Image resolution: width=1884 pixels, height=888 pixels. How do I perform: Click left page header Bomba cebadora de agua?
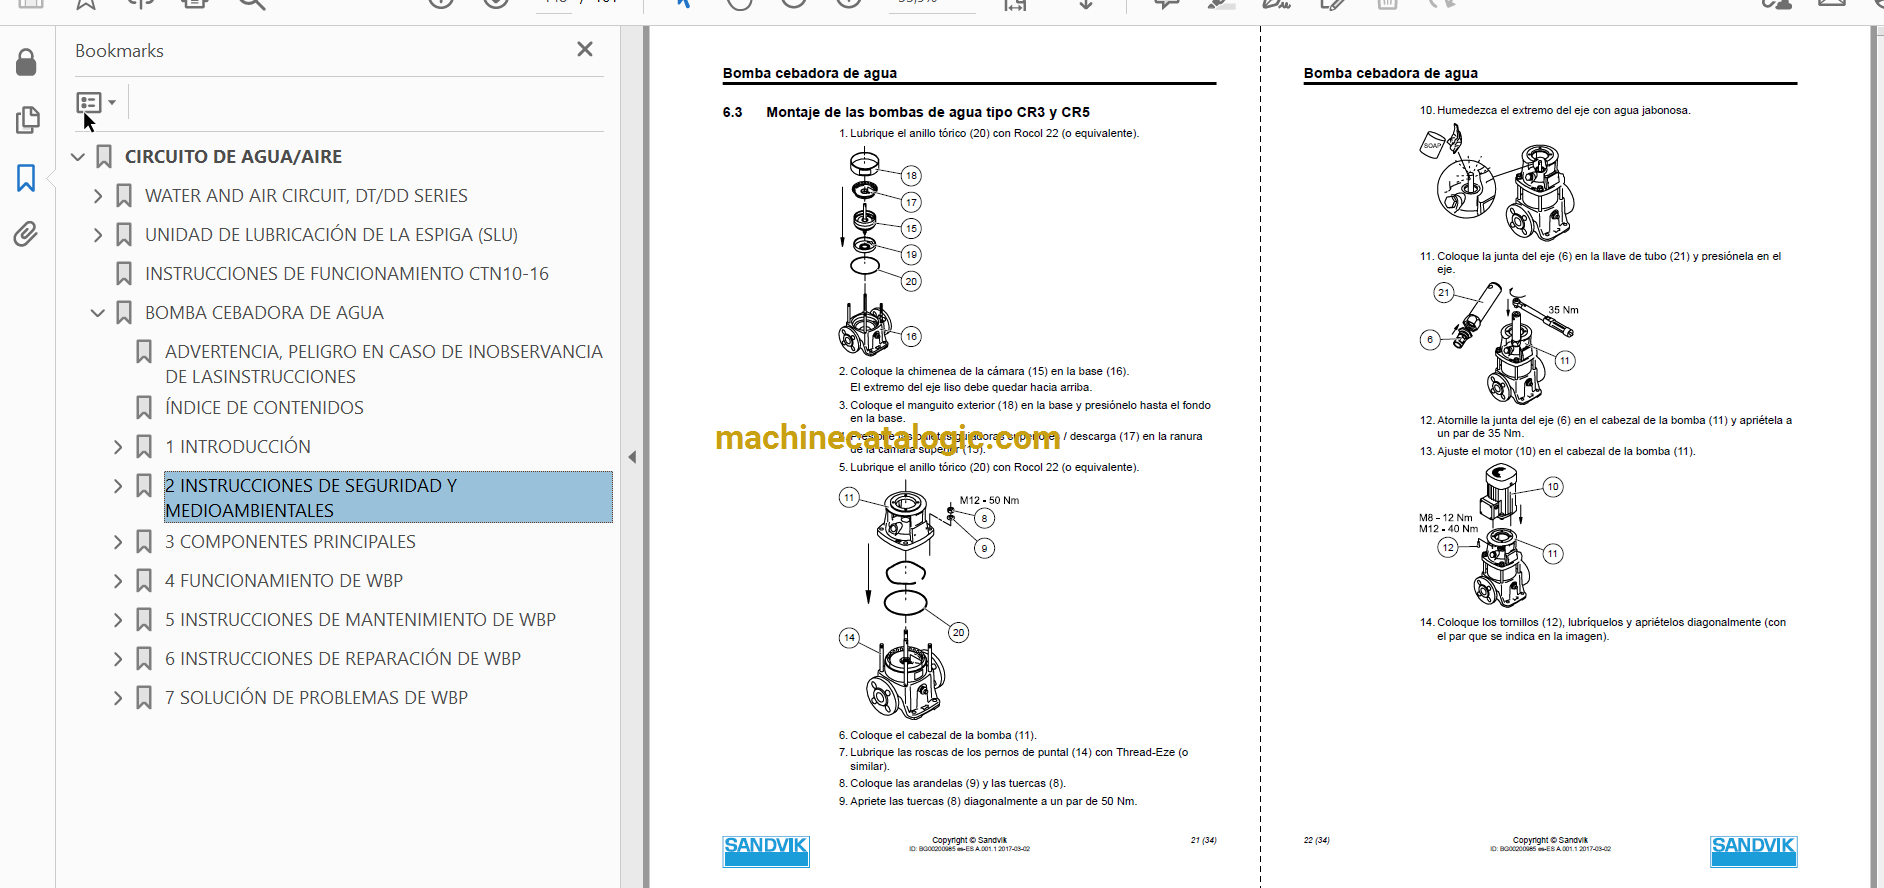click(810, 73)
